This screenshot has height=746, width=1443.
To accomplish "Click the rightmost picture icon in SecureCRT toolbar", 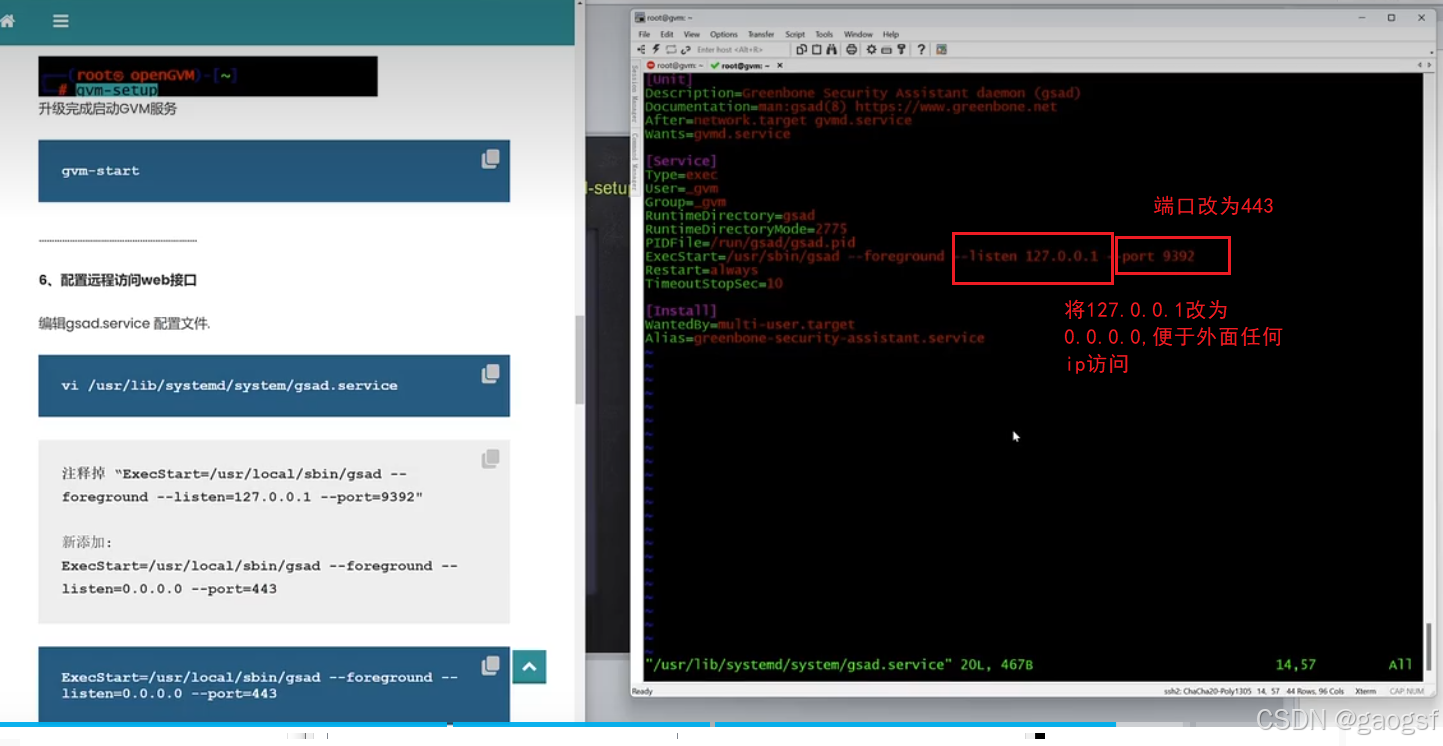I will pos(941,49).
